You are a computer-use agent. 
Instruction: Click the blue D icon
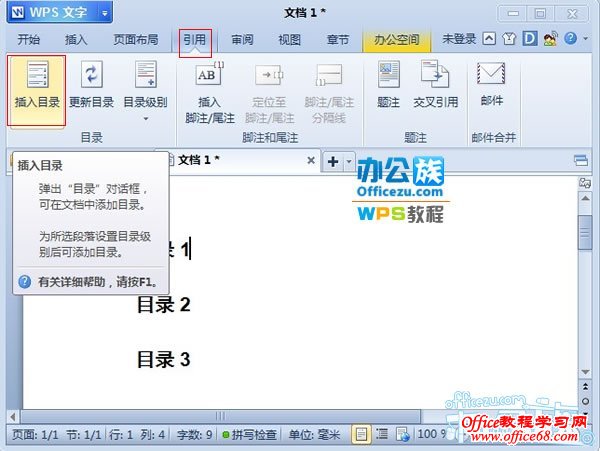pos(530,39)
